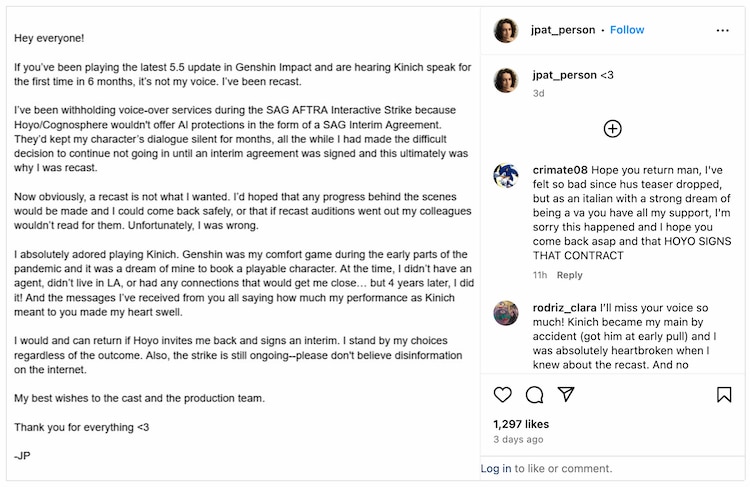Save post with bookmark icon
The width and height of the screenshot is (750, 487).
point(724,395)
